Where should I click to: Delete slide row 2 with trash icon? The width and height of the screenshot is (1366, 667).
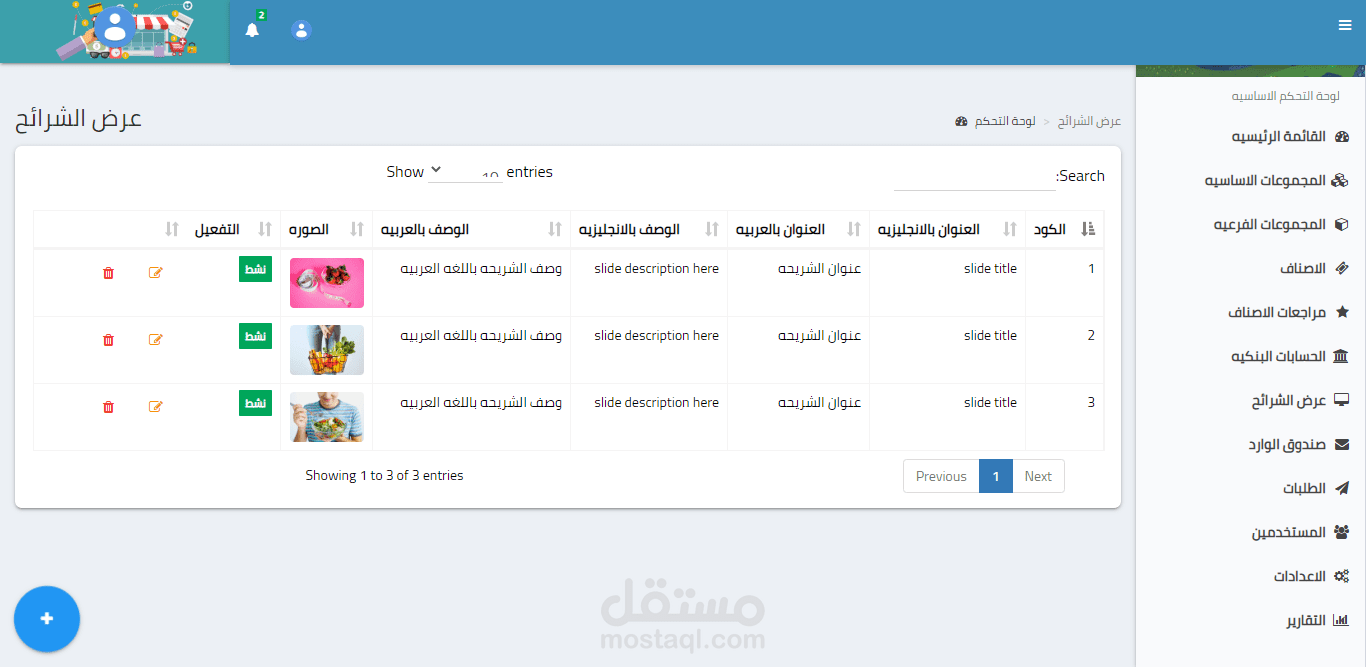[109, 339]
